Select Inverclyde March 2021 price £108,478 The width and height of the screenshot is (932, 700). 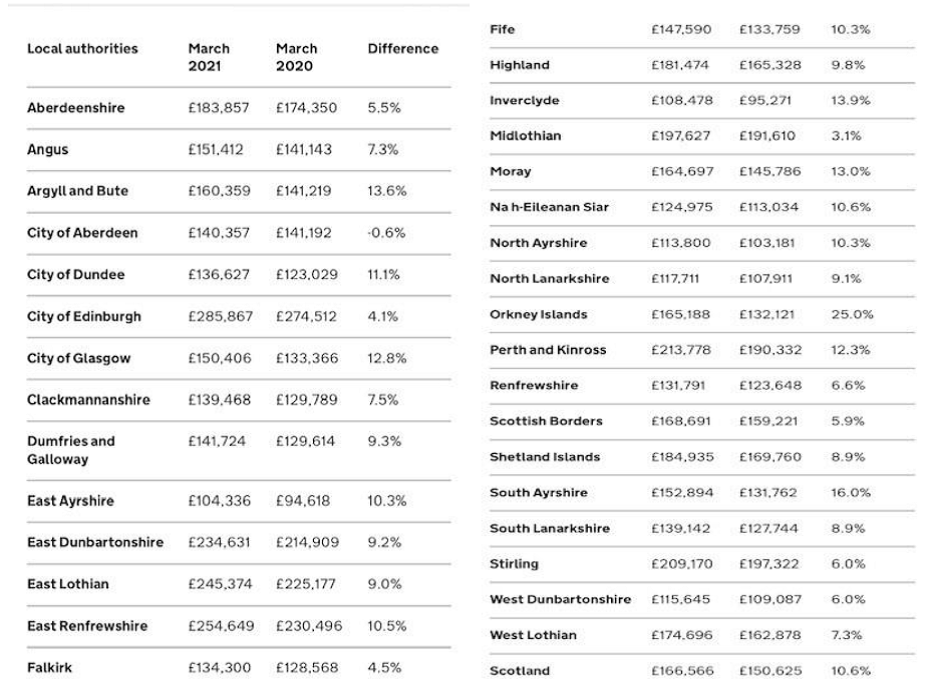(682, 100)
